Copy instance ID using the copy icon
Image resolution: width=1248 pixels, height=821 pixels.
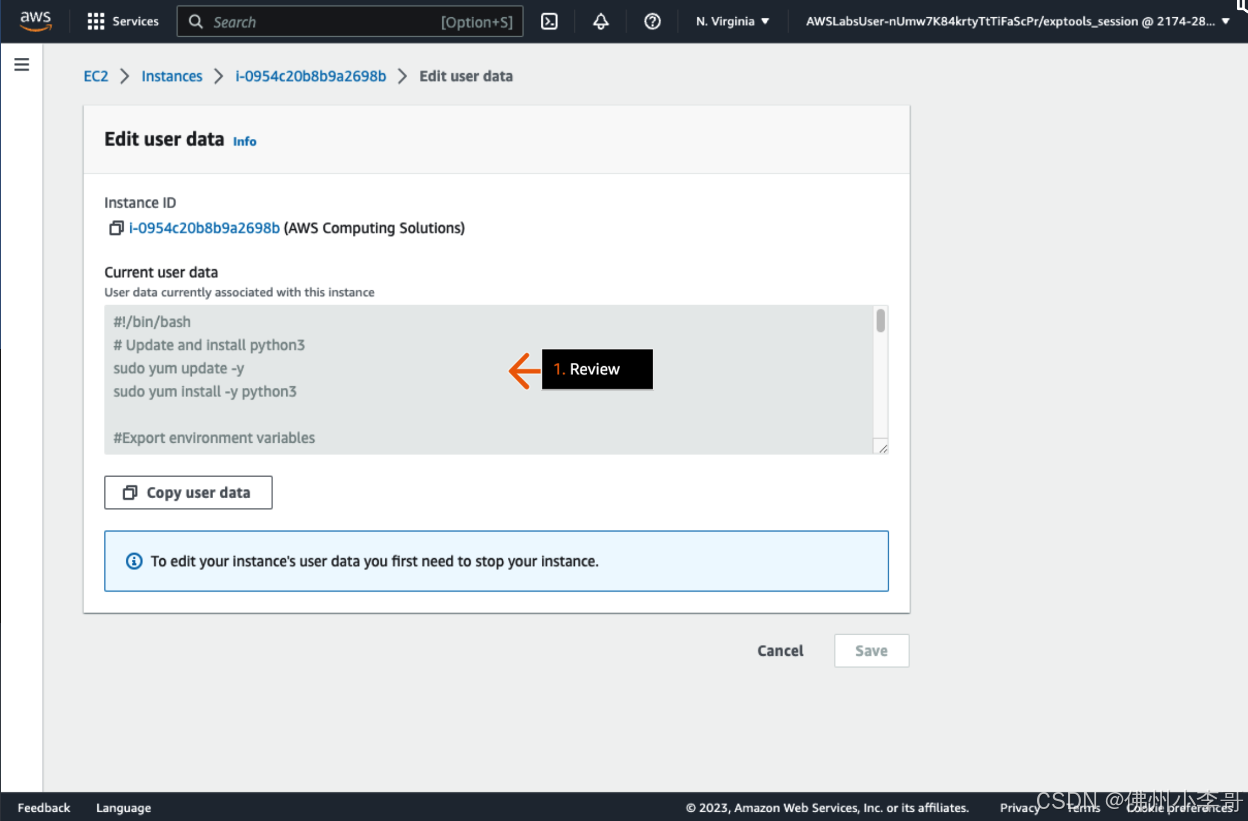(x=116, y=228)
